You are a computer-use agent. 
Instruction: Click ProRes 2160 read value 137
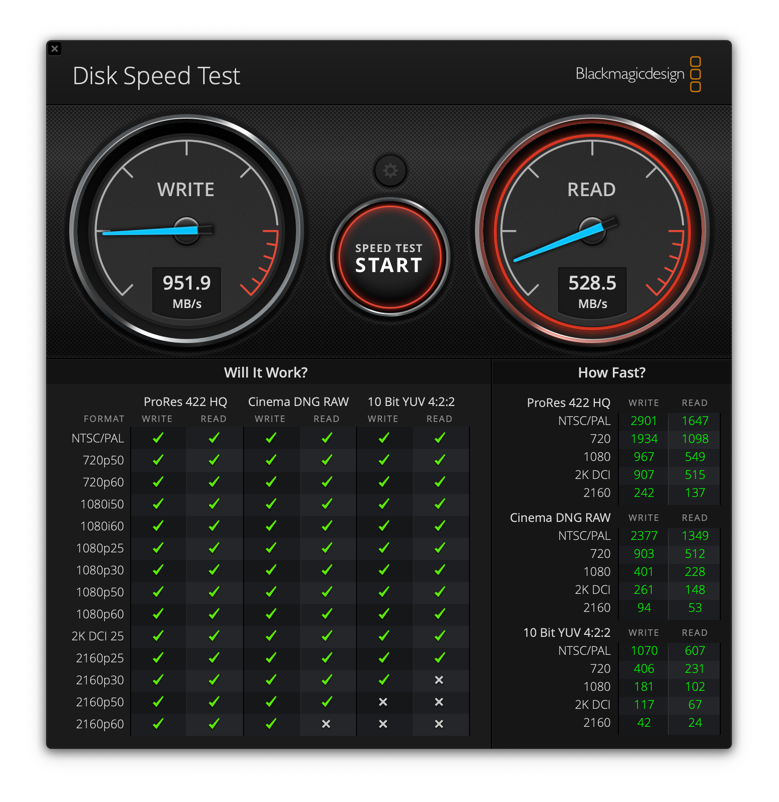695,493
